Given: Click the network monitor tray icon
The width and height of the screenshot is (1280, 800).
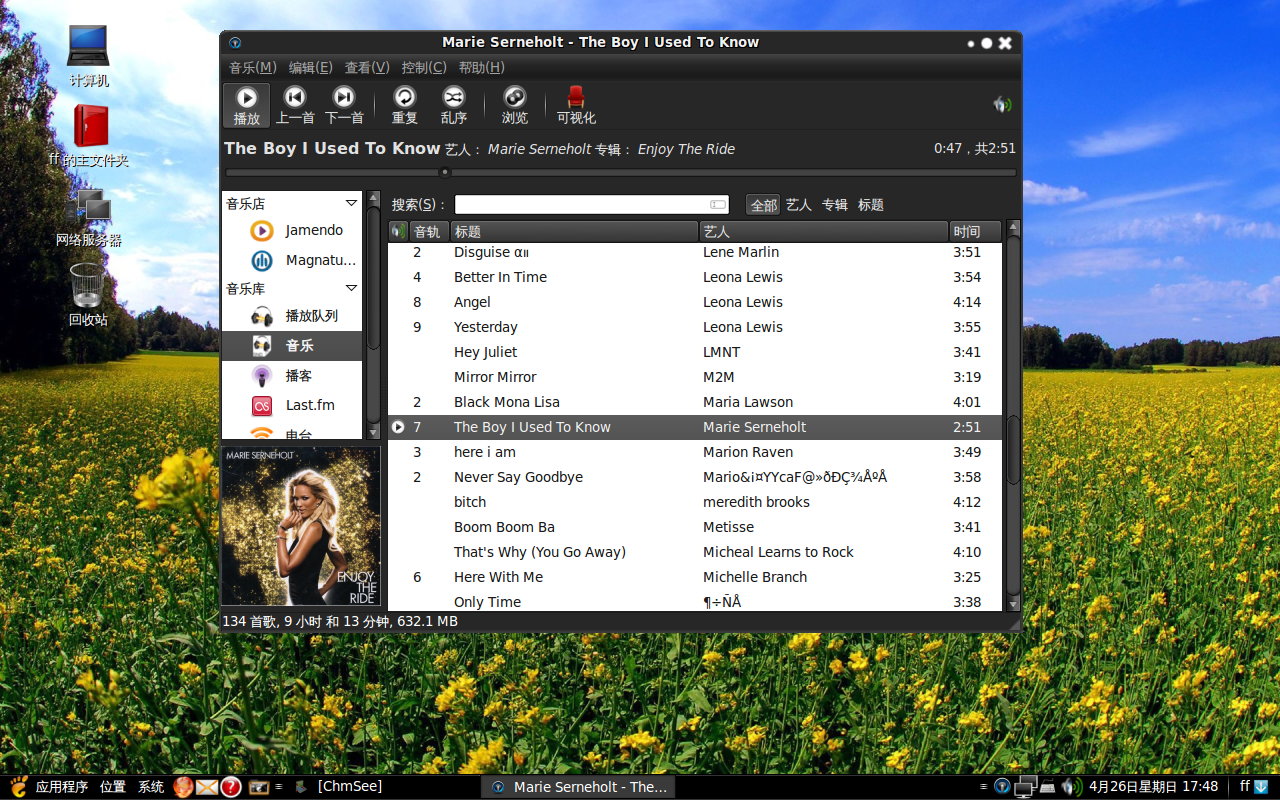Looking at the screenshot, I should click(1026, 787).
